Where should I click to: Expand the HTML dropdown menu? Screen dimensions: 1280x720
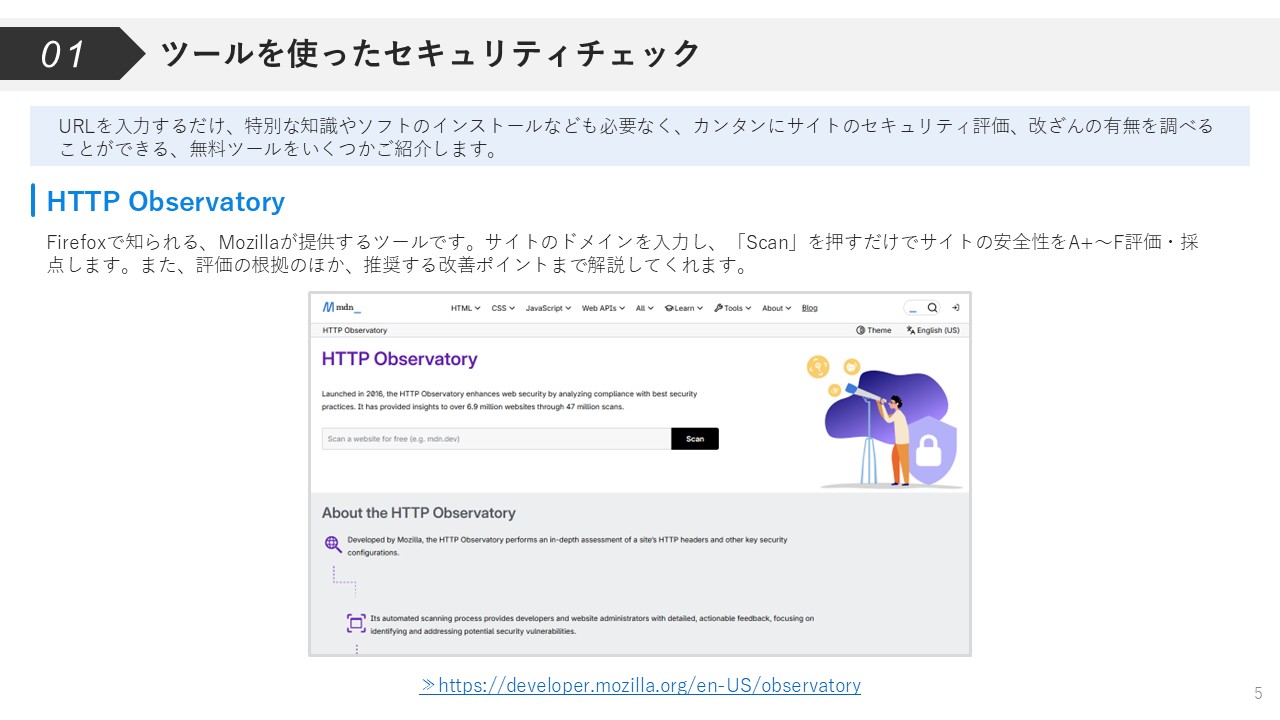tap(465, 308)
